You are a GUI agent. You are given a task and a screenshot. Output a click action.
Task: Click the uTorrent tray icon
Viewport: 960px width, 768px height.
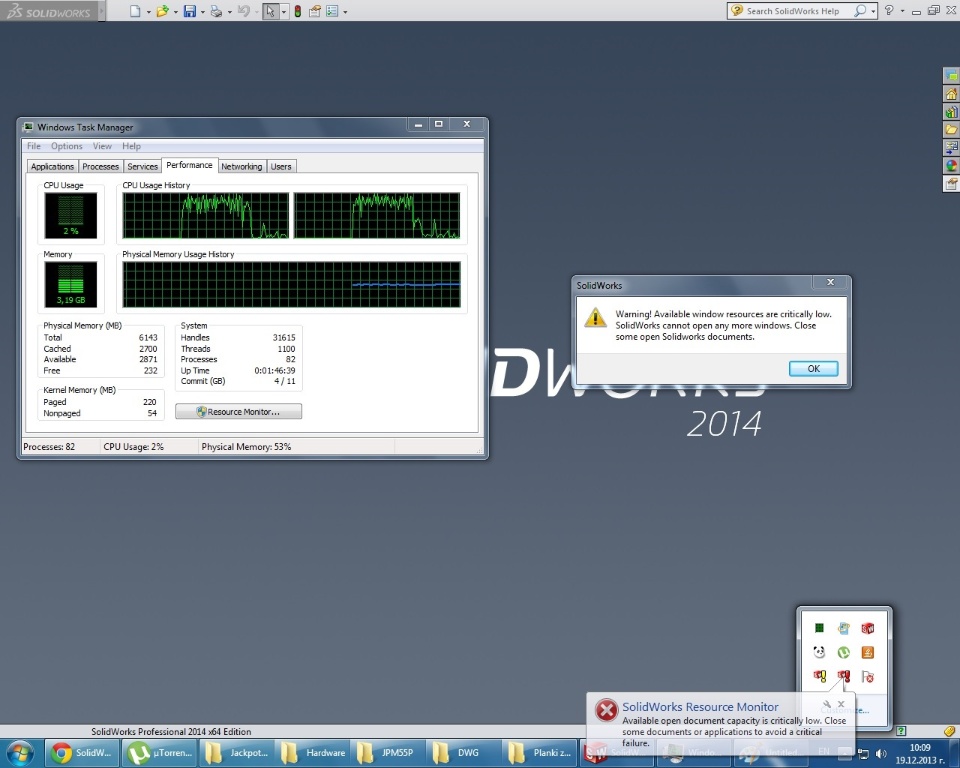844,652
